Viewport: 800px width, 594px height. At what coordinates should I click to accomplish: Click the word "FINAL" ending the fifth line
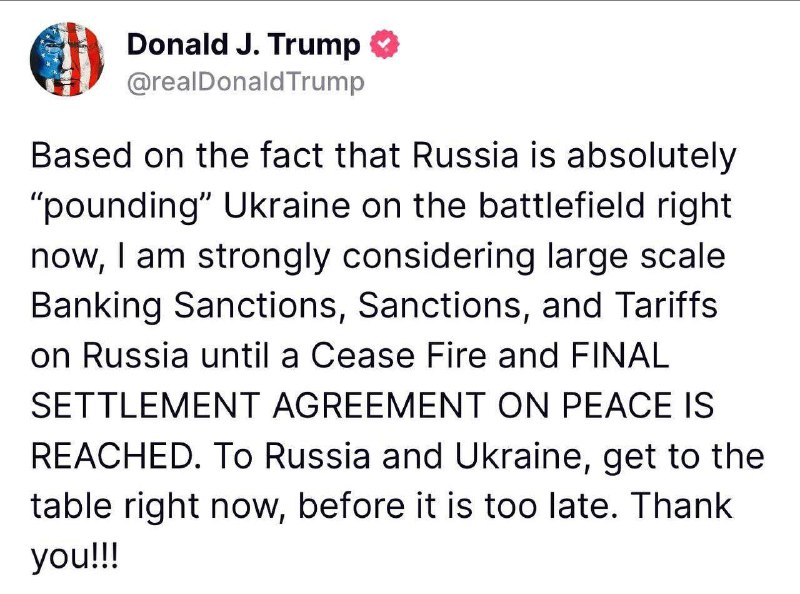click(x=619, y=355)
